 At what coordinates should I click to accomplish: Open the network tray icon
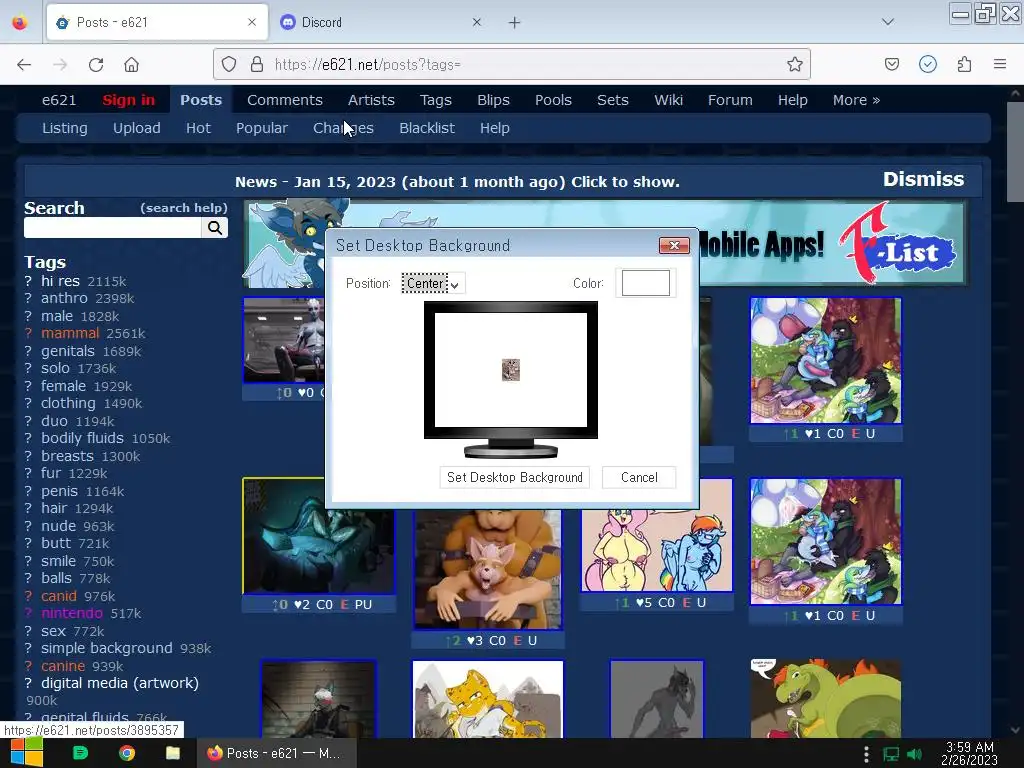(x=891, y=754)
